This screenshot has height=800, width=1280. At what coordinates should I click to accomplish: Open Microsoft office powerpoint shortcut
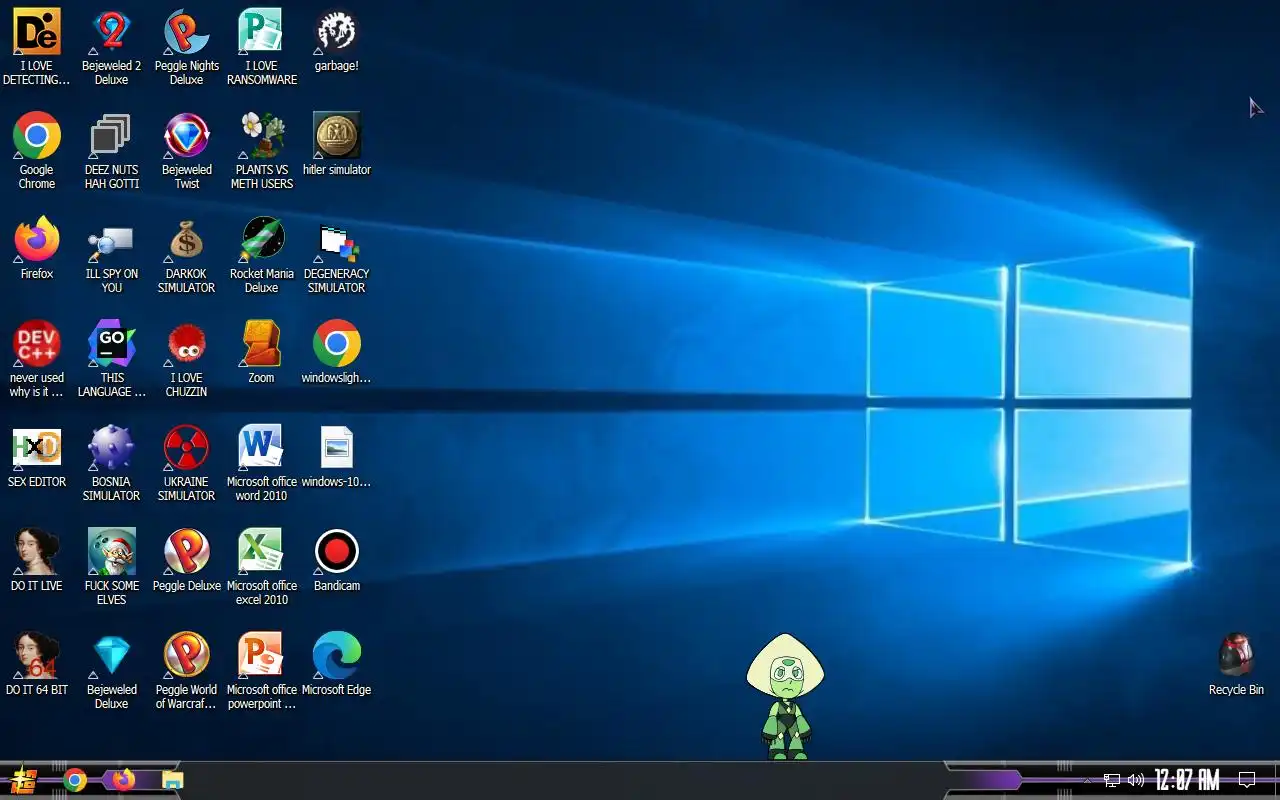click(262, 670)
